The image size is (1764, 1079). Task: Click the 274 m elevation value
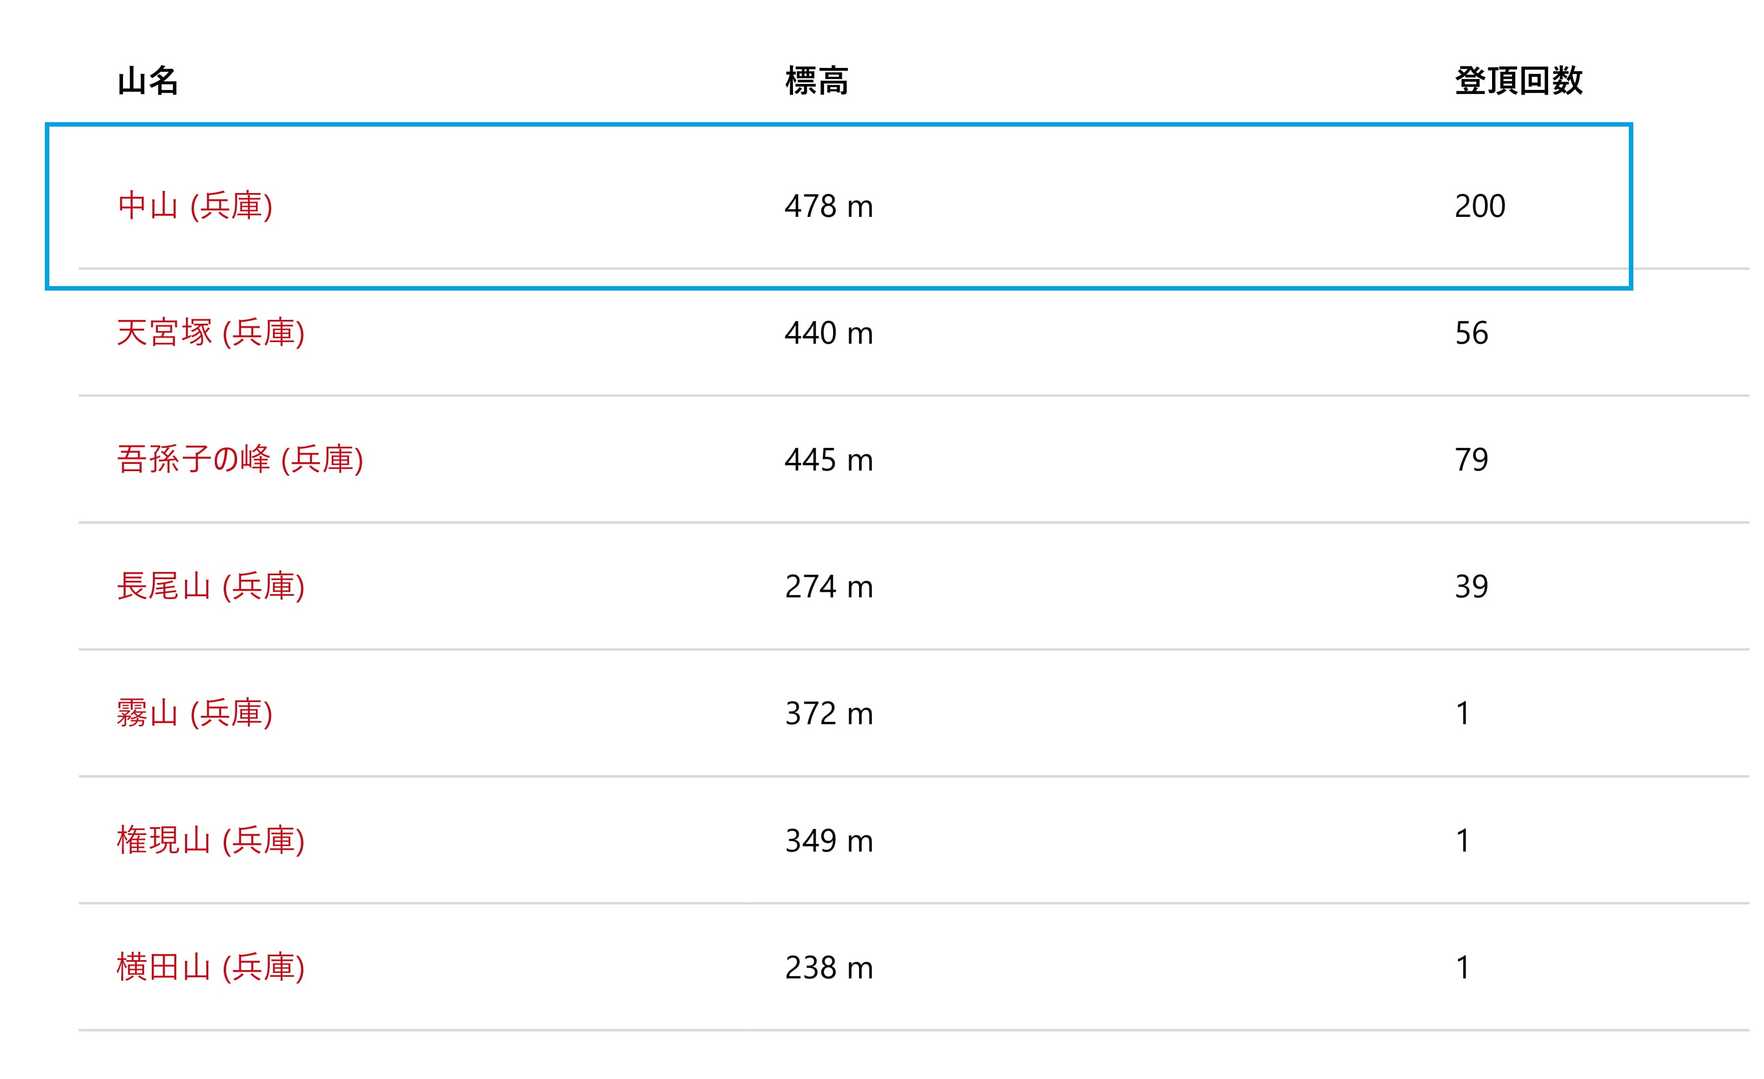click(829, 588)
